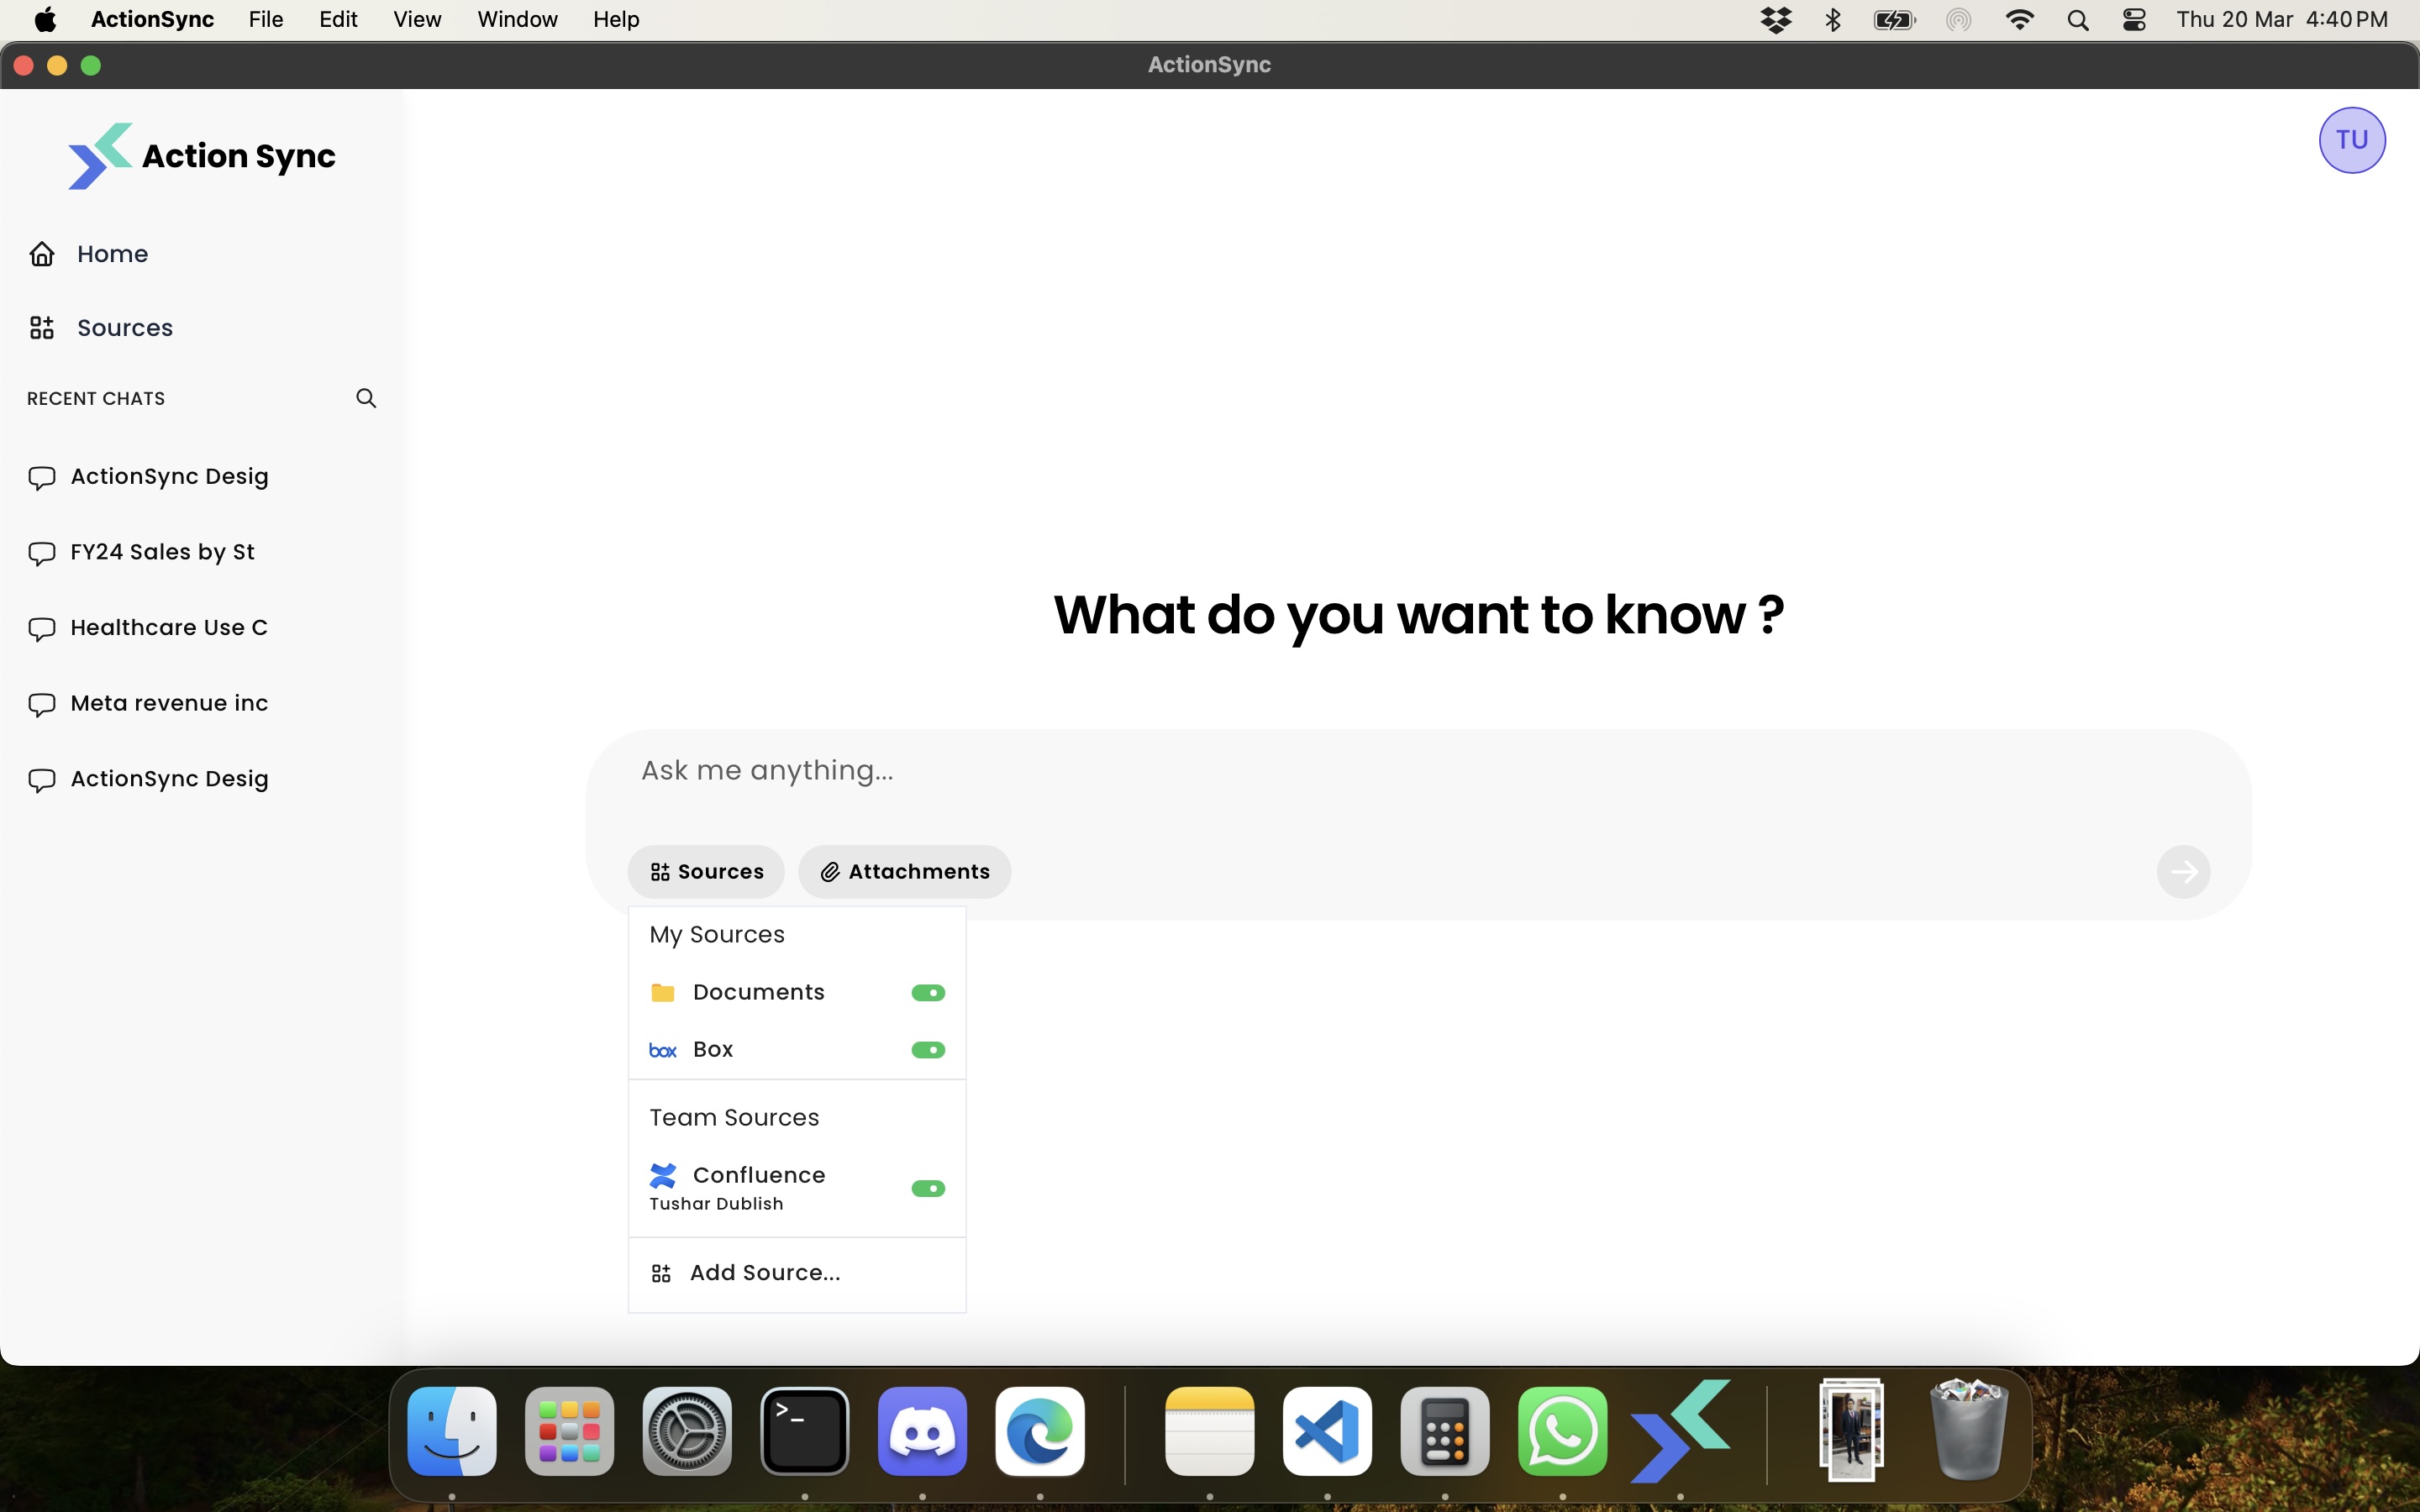Click the Box source icon
This screenshot has width=2420, height=1512.
tap(662, 1049)
